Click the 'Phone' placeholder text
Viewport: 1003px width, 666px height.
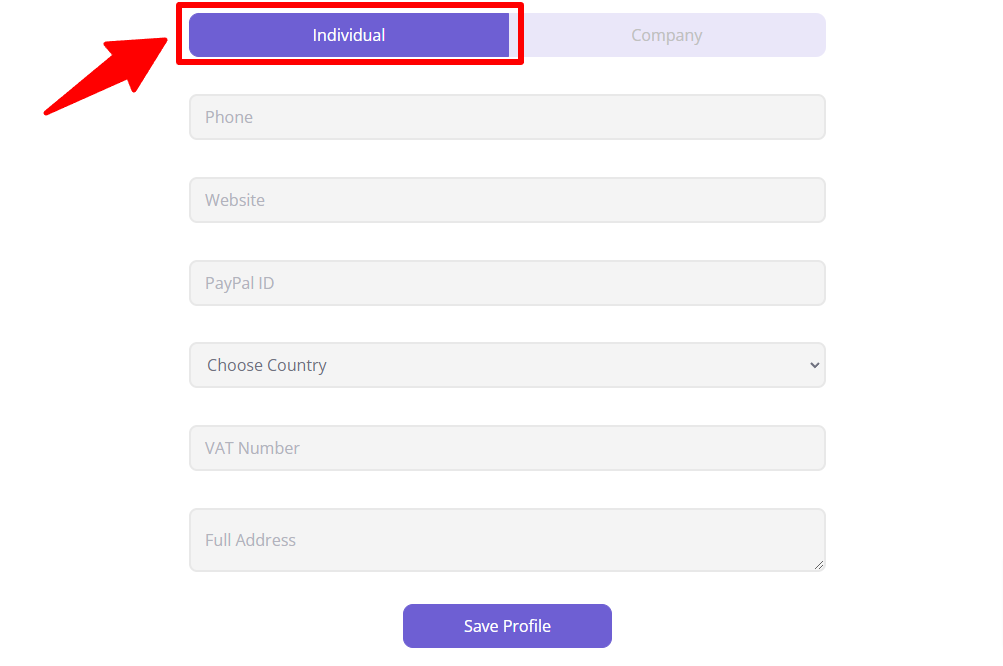coord(229,117)
